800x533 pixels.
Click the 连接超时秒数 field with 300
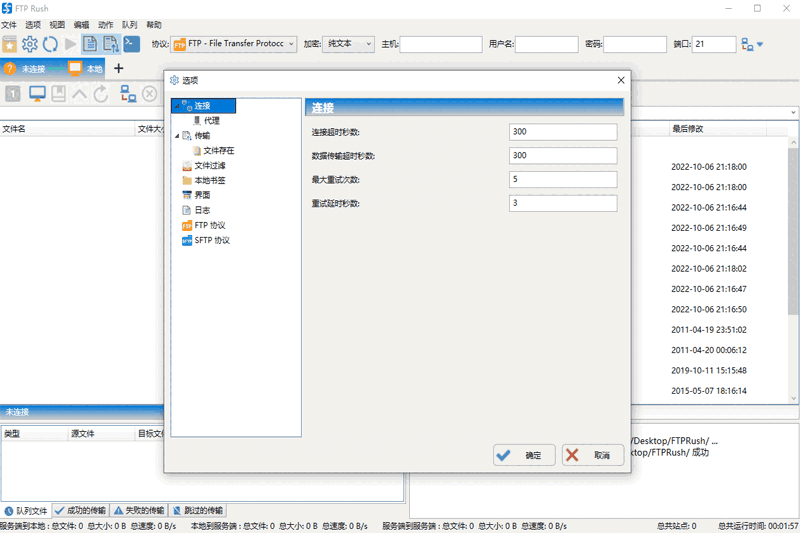pos(563,132)
